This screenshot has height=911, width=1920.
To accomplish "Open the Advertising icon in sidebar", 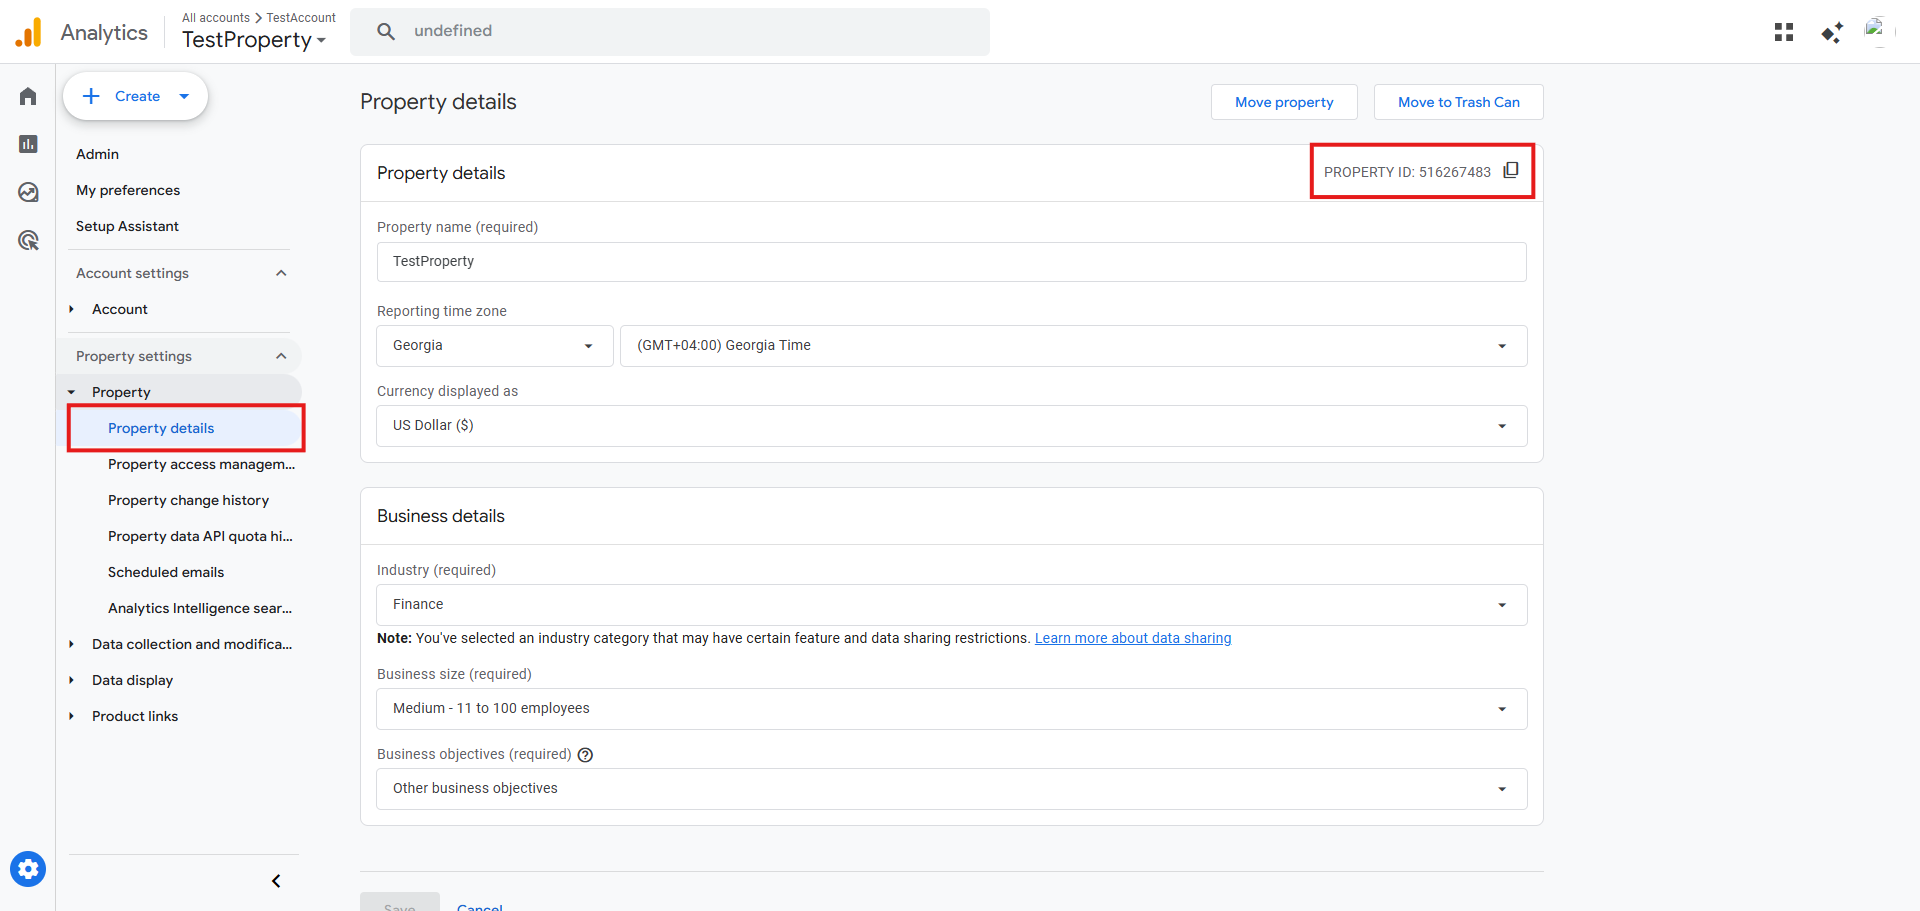I will tap(28, 240).
